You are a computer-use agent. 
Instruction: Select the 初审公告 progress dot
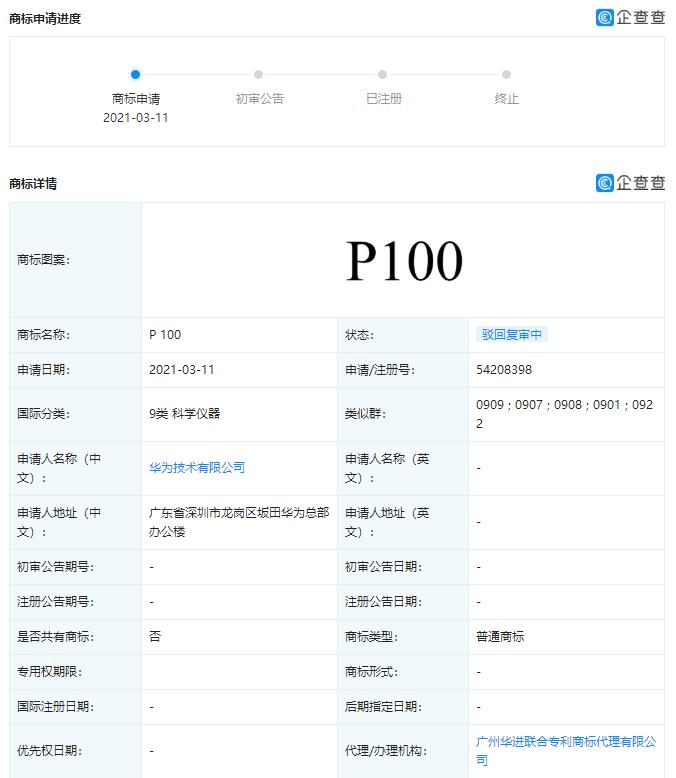point(259,74)
